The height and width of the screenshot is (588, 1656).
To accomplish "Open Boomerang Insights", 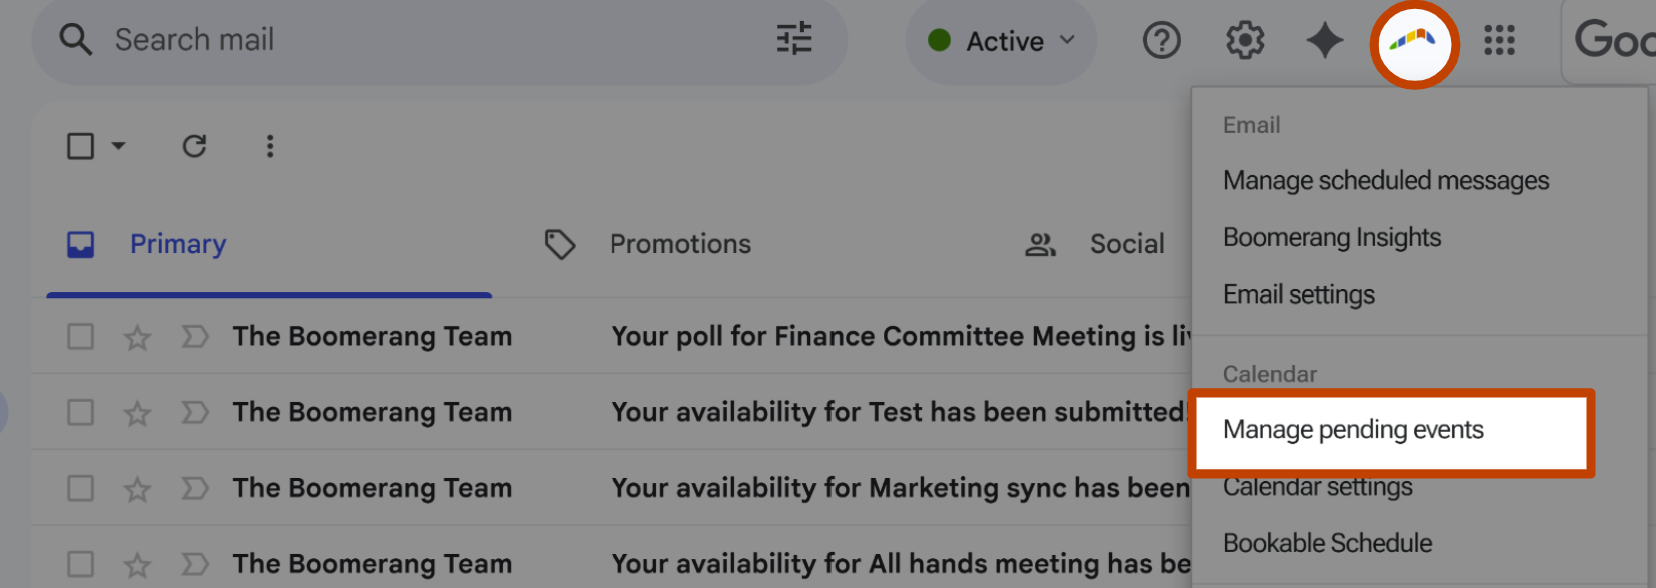I will click(x=1332, y=238).
